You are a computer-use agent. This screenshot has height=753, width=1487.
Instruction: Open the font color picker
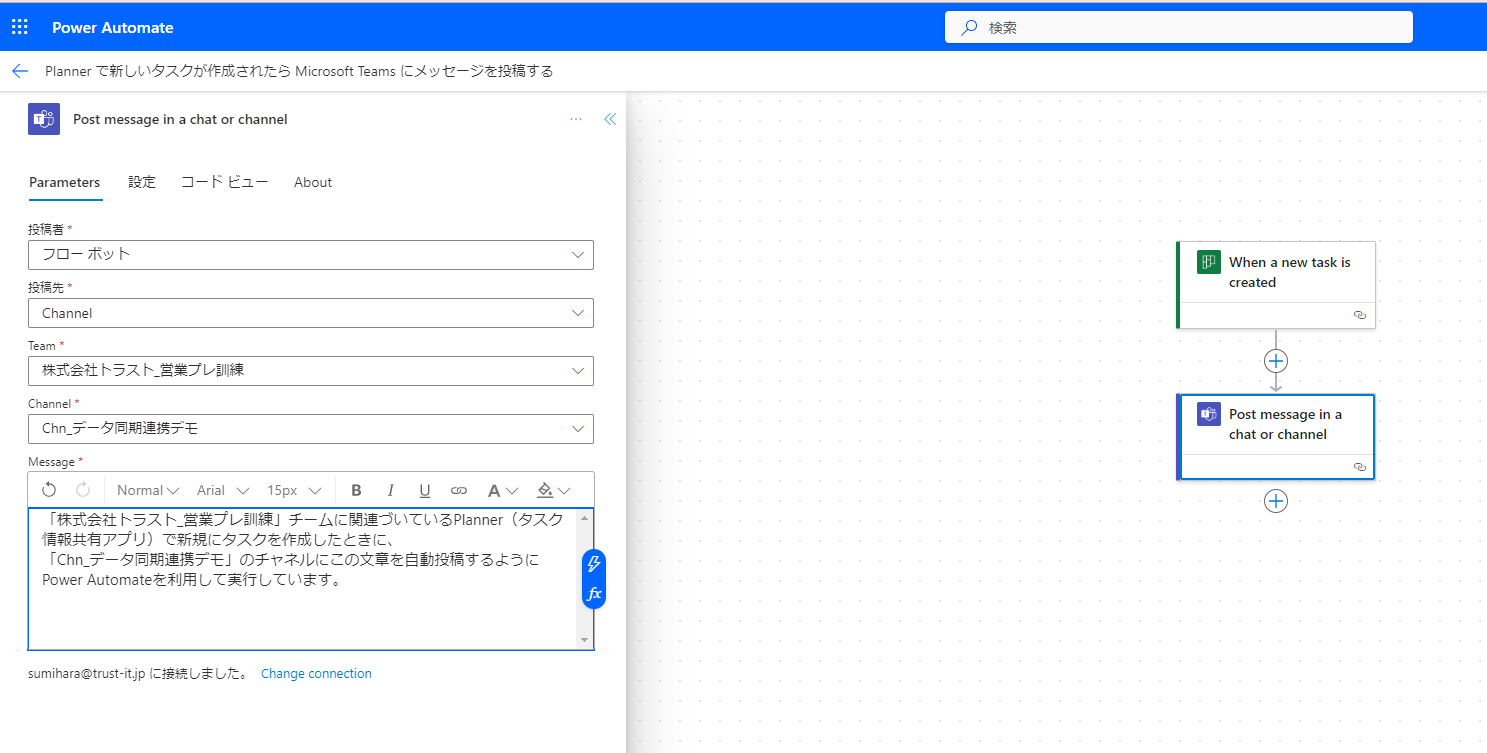point(502,490)
